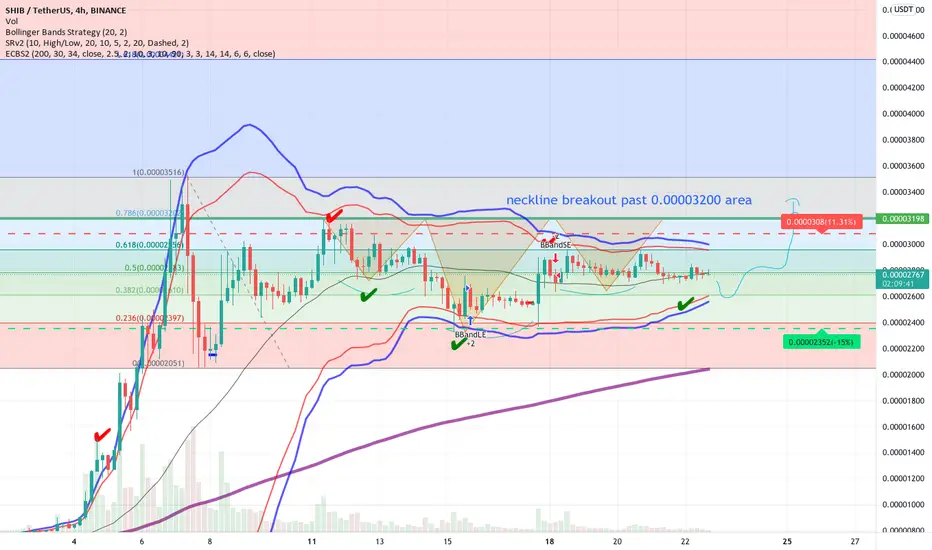This screenshot has height=550, width=932.
Task: Click date 15 on the time axis
Action: [448, 541]
